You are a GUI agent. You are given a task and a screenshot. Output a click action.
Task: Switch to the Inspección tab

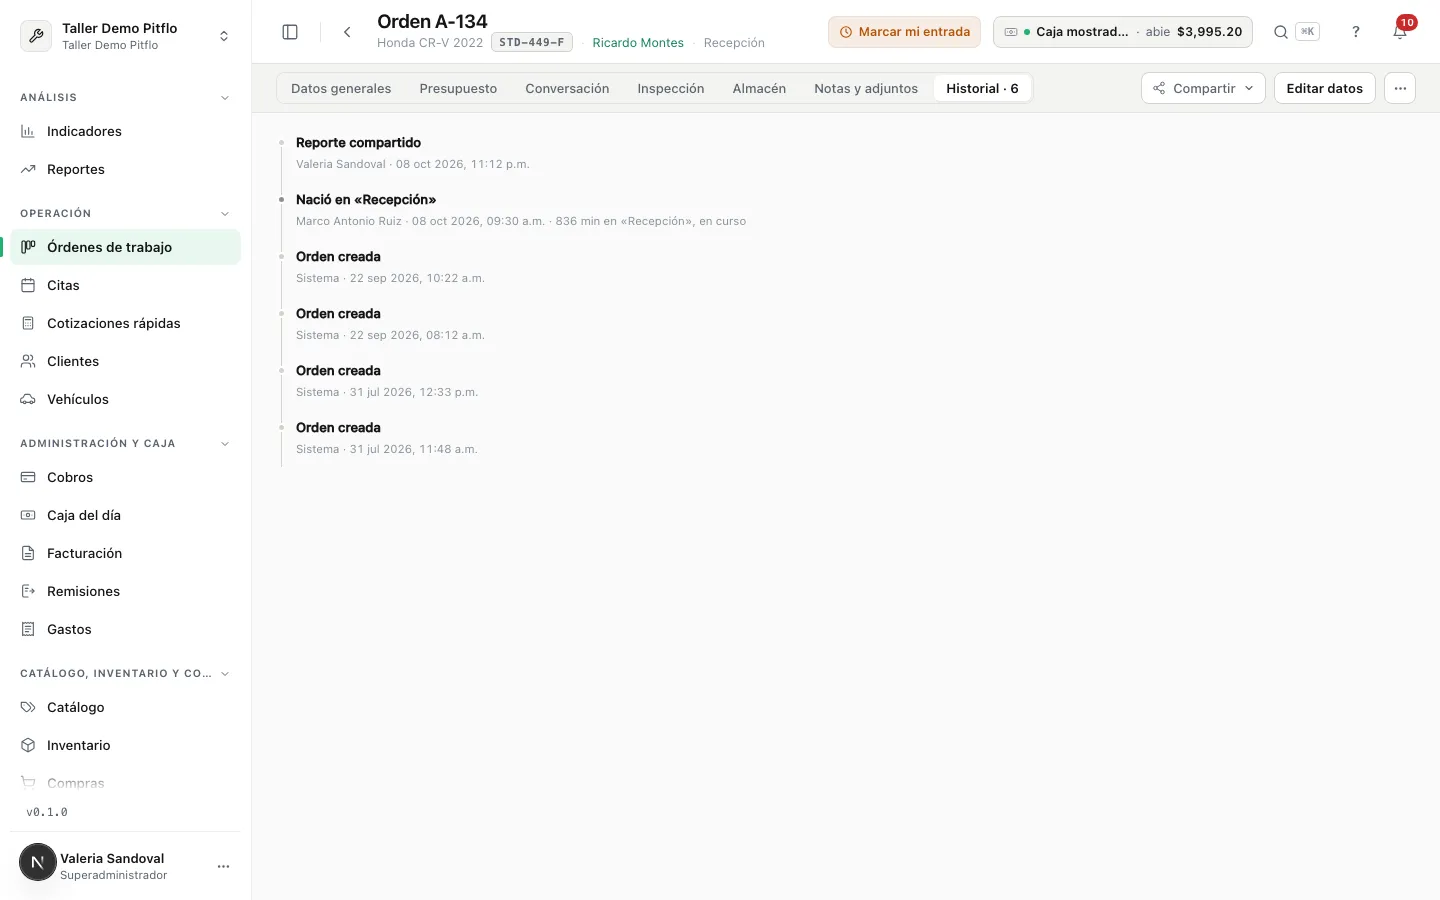[x=671, y=88]
